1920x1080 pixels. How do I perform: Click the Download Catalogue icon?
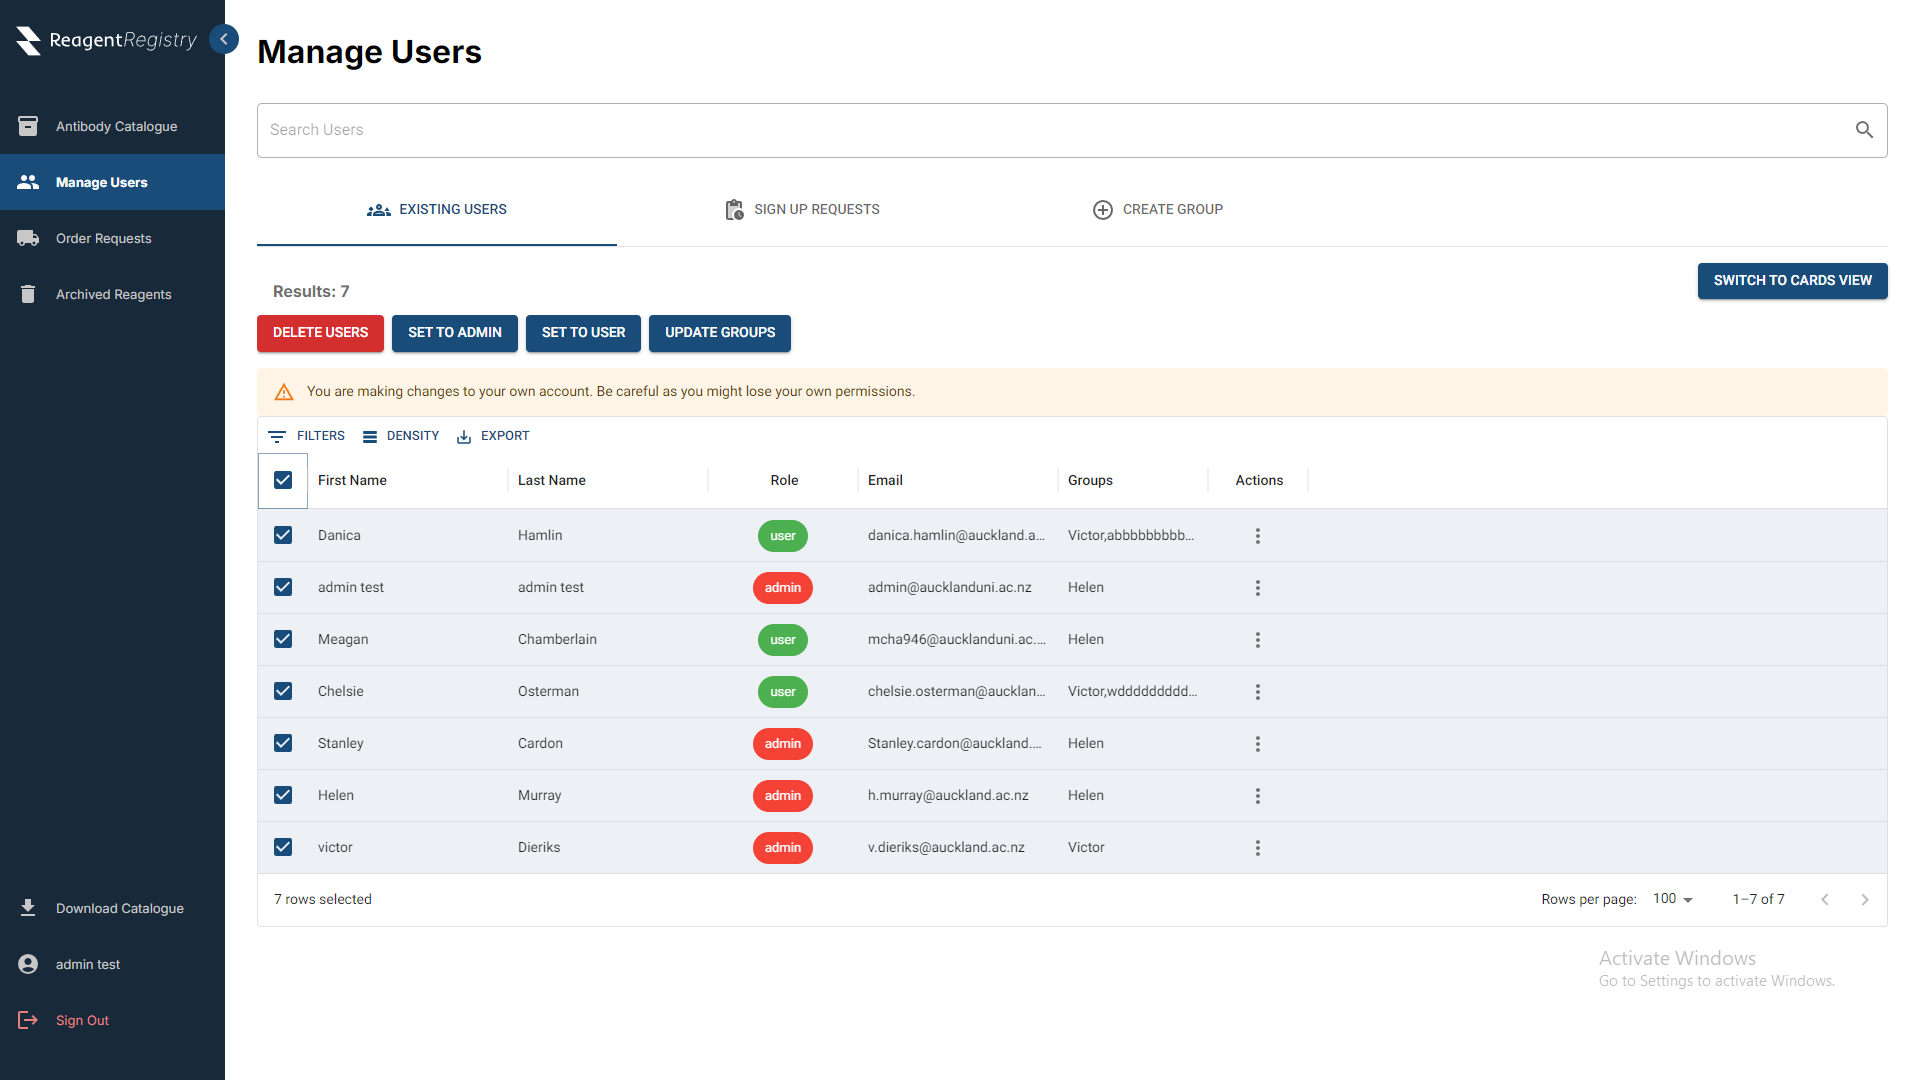point(26,907)
